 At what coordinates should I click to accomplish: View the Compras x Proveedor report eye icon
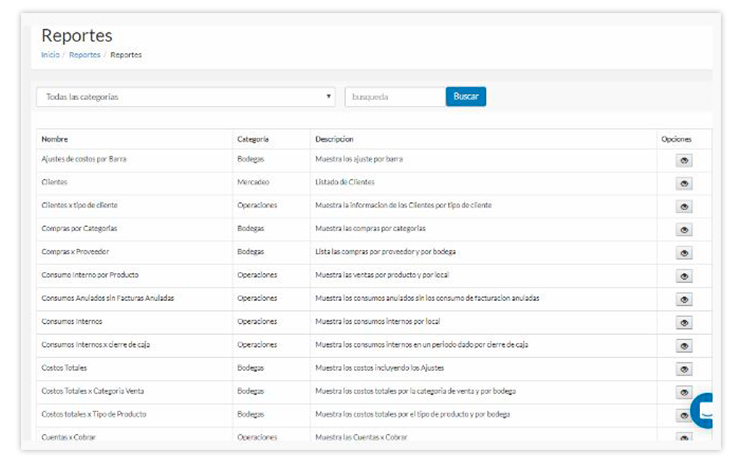point(684,252)
